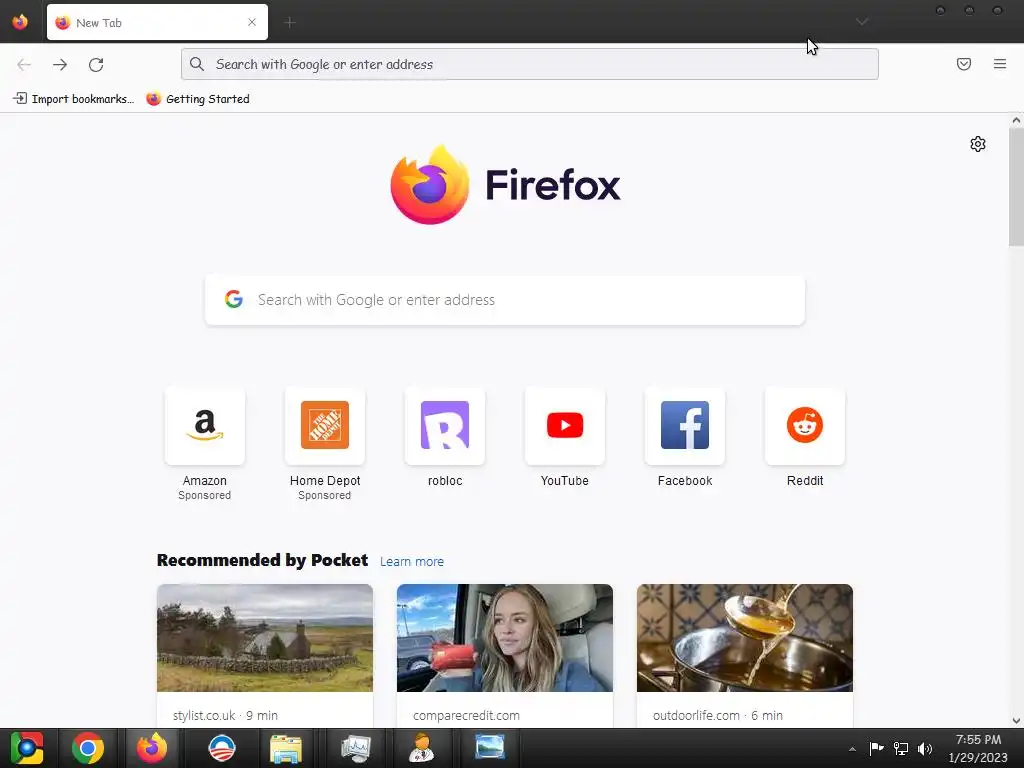Viewport: 1024px width, 768px height.
Task: Open the file explorer folder in taskbar
Action: (x=286, y=748)
